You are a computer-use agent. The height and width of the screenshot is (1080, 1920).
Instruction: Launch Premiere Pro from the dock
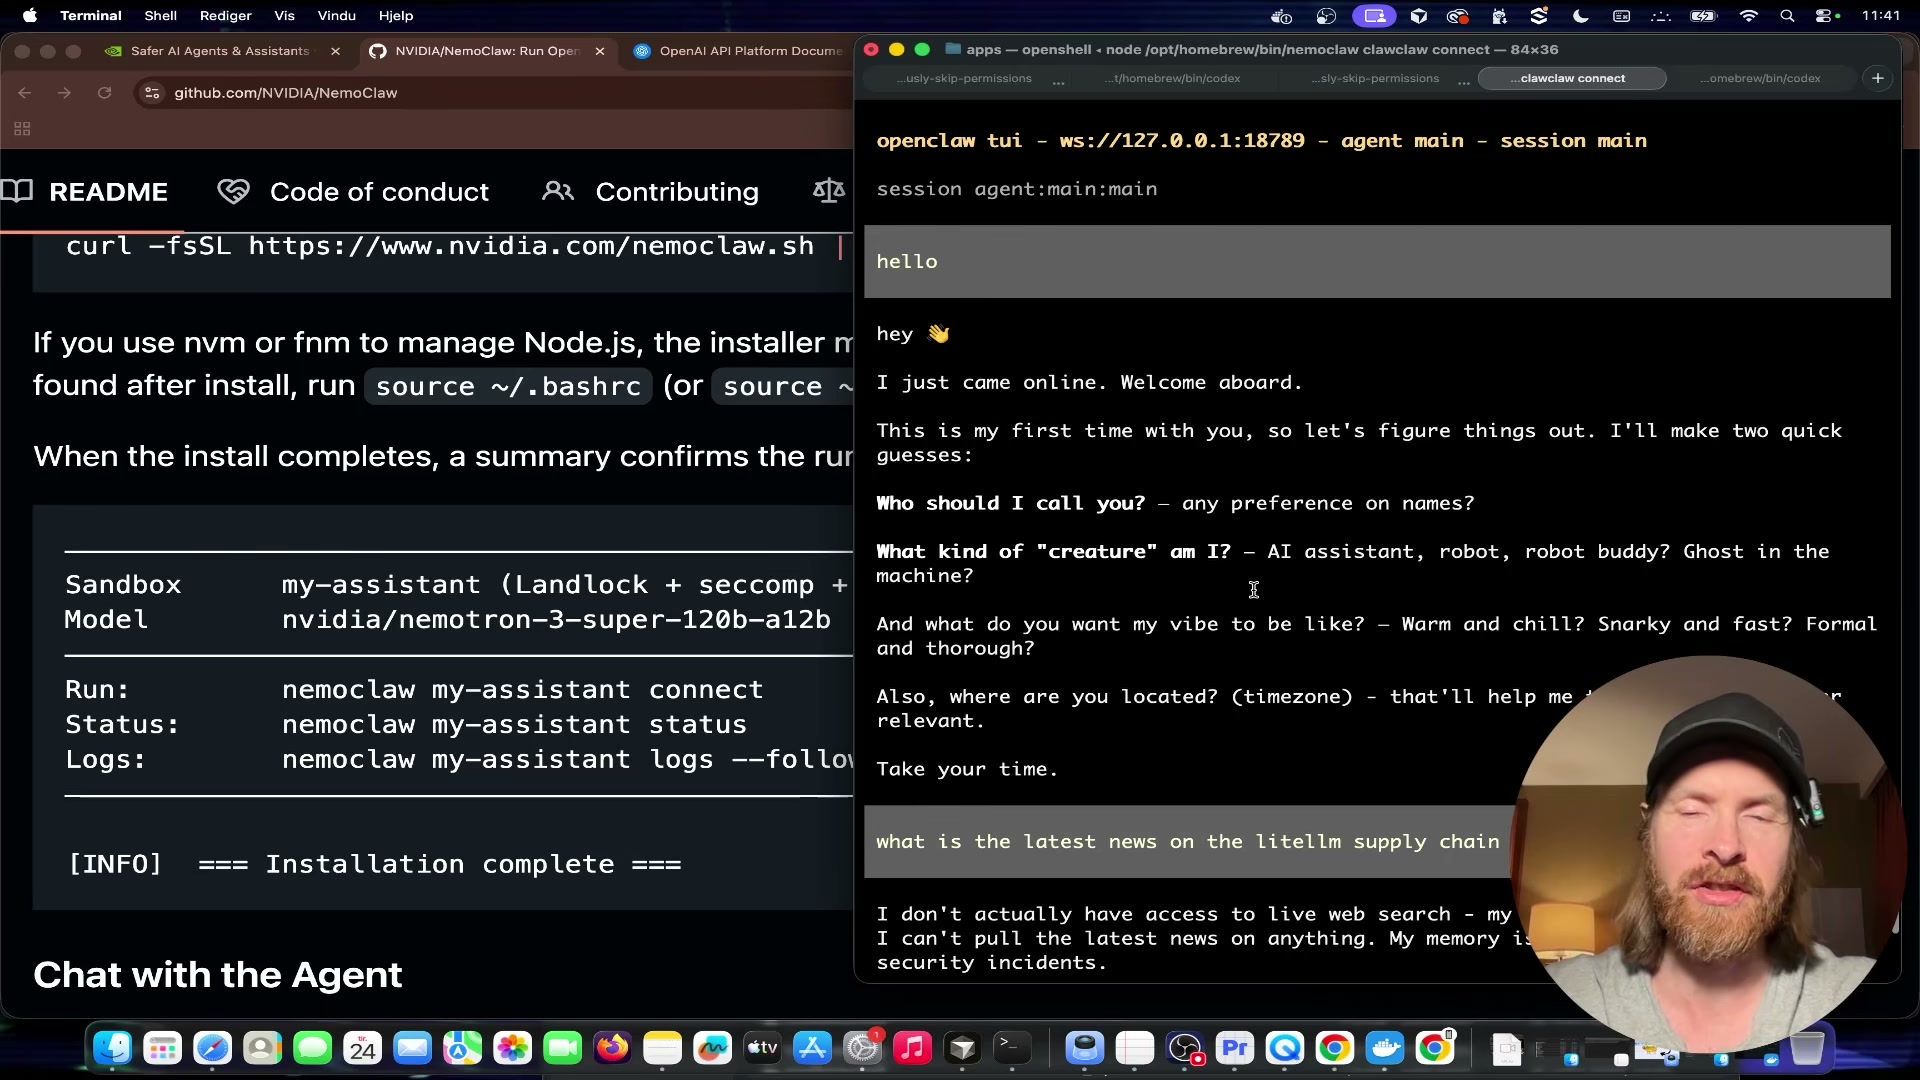click(x=1235, y=1048)
